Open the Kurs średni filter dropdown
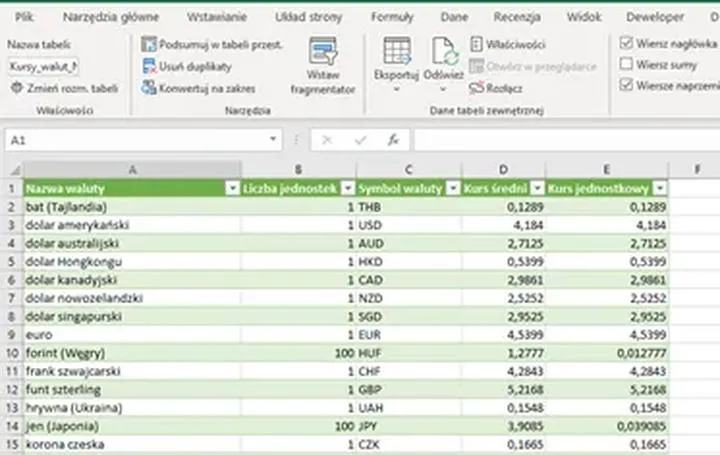This screenshot has height=455, width=720. 535,188
